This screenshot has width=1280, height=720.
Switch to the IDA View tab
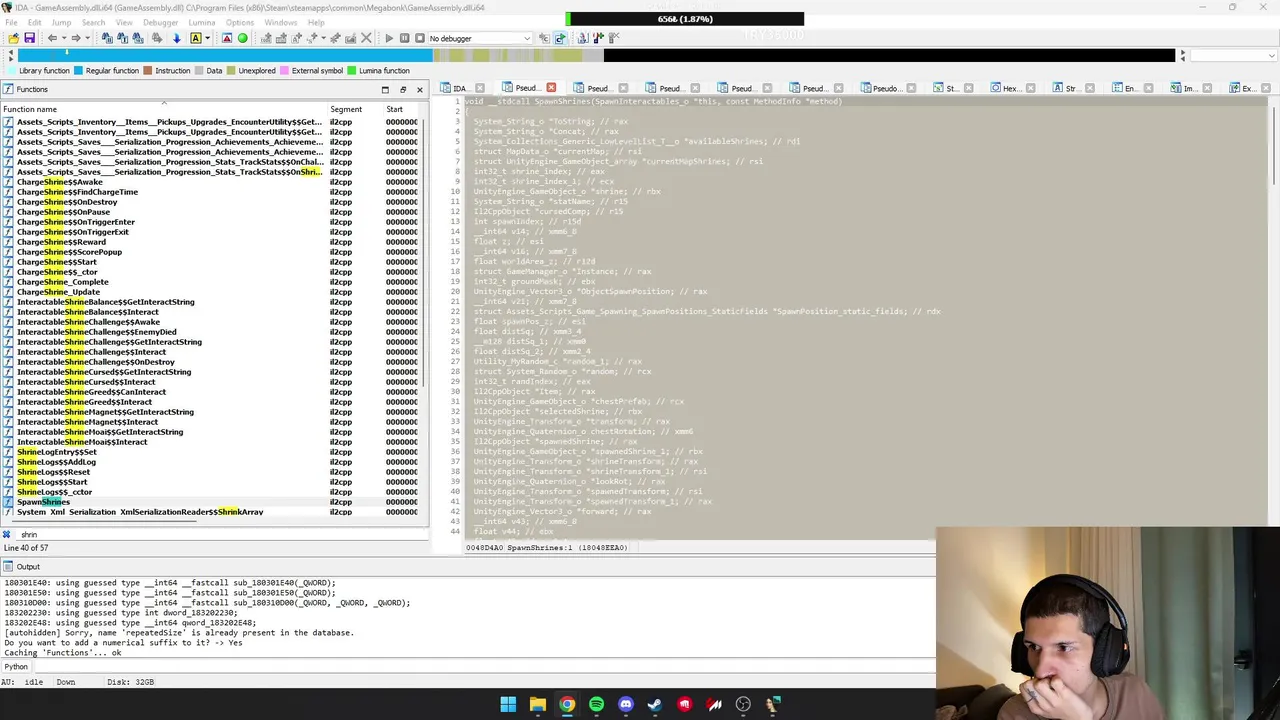tap(459, 88)
